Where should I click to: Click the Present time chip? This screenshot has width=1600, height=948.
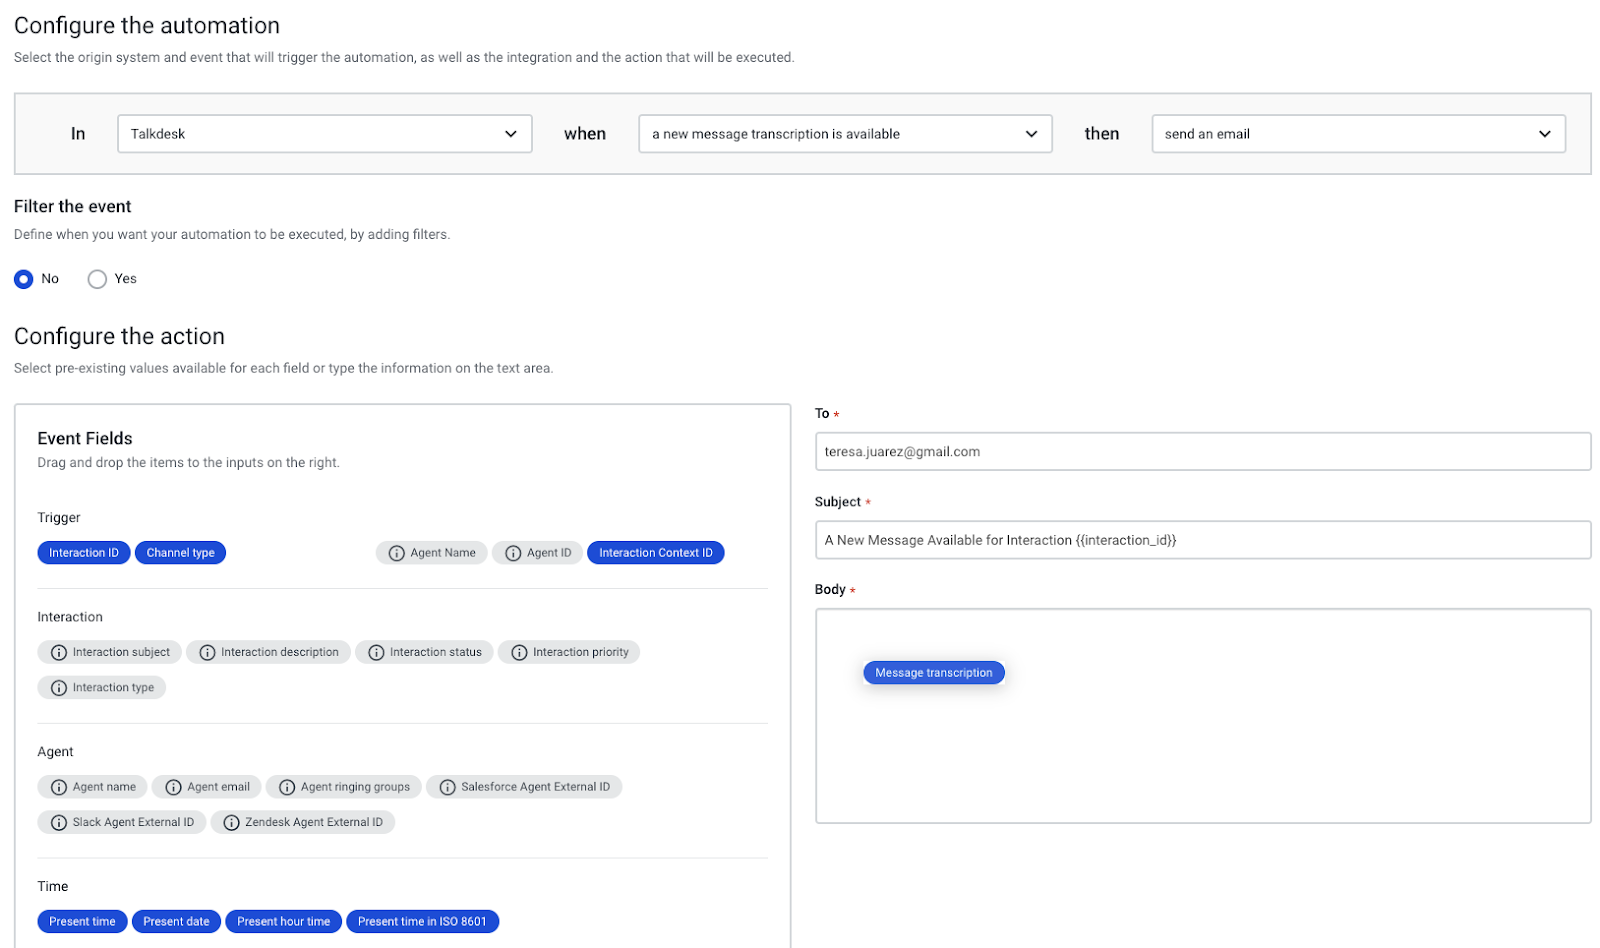(x=82, y=922)
